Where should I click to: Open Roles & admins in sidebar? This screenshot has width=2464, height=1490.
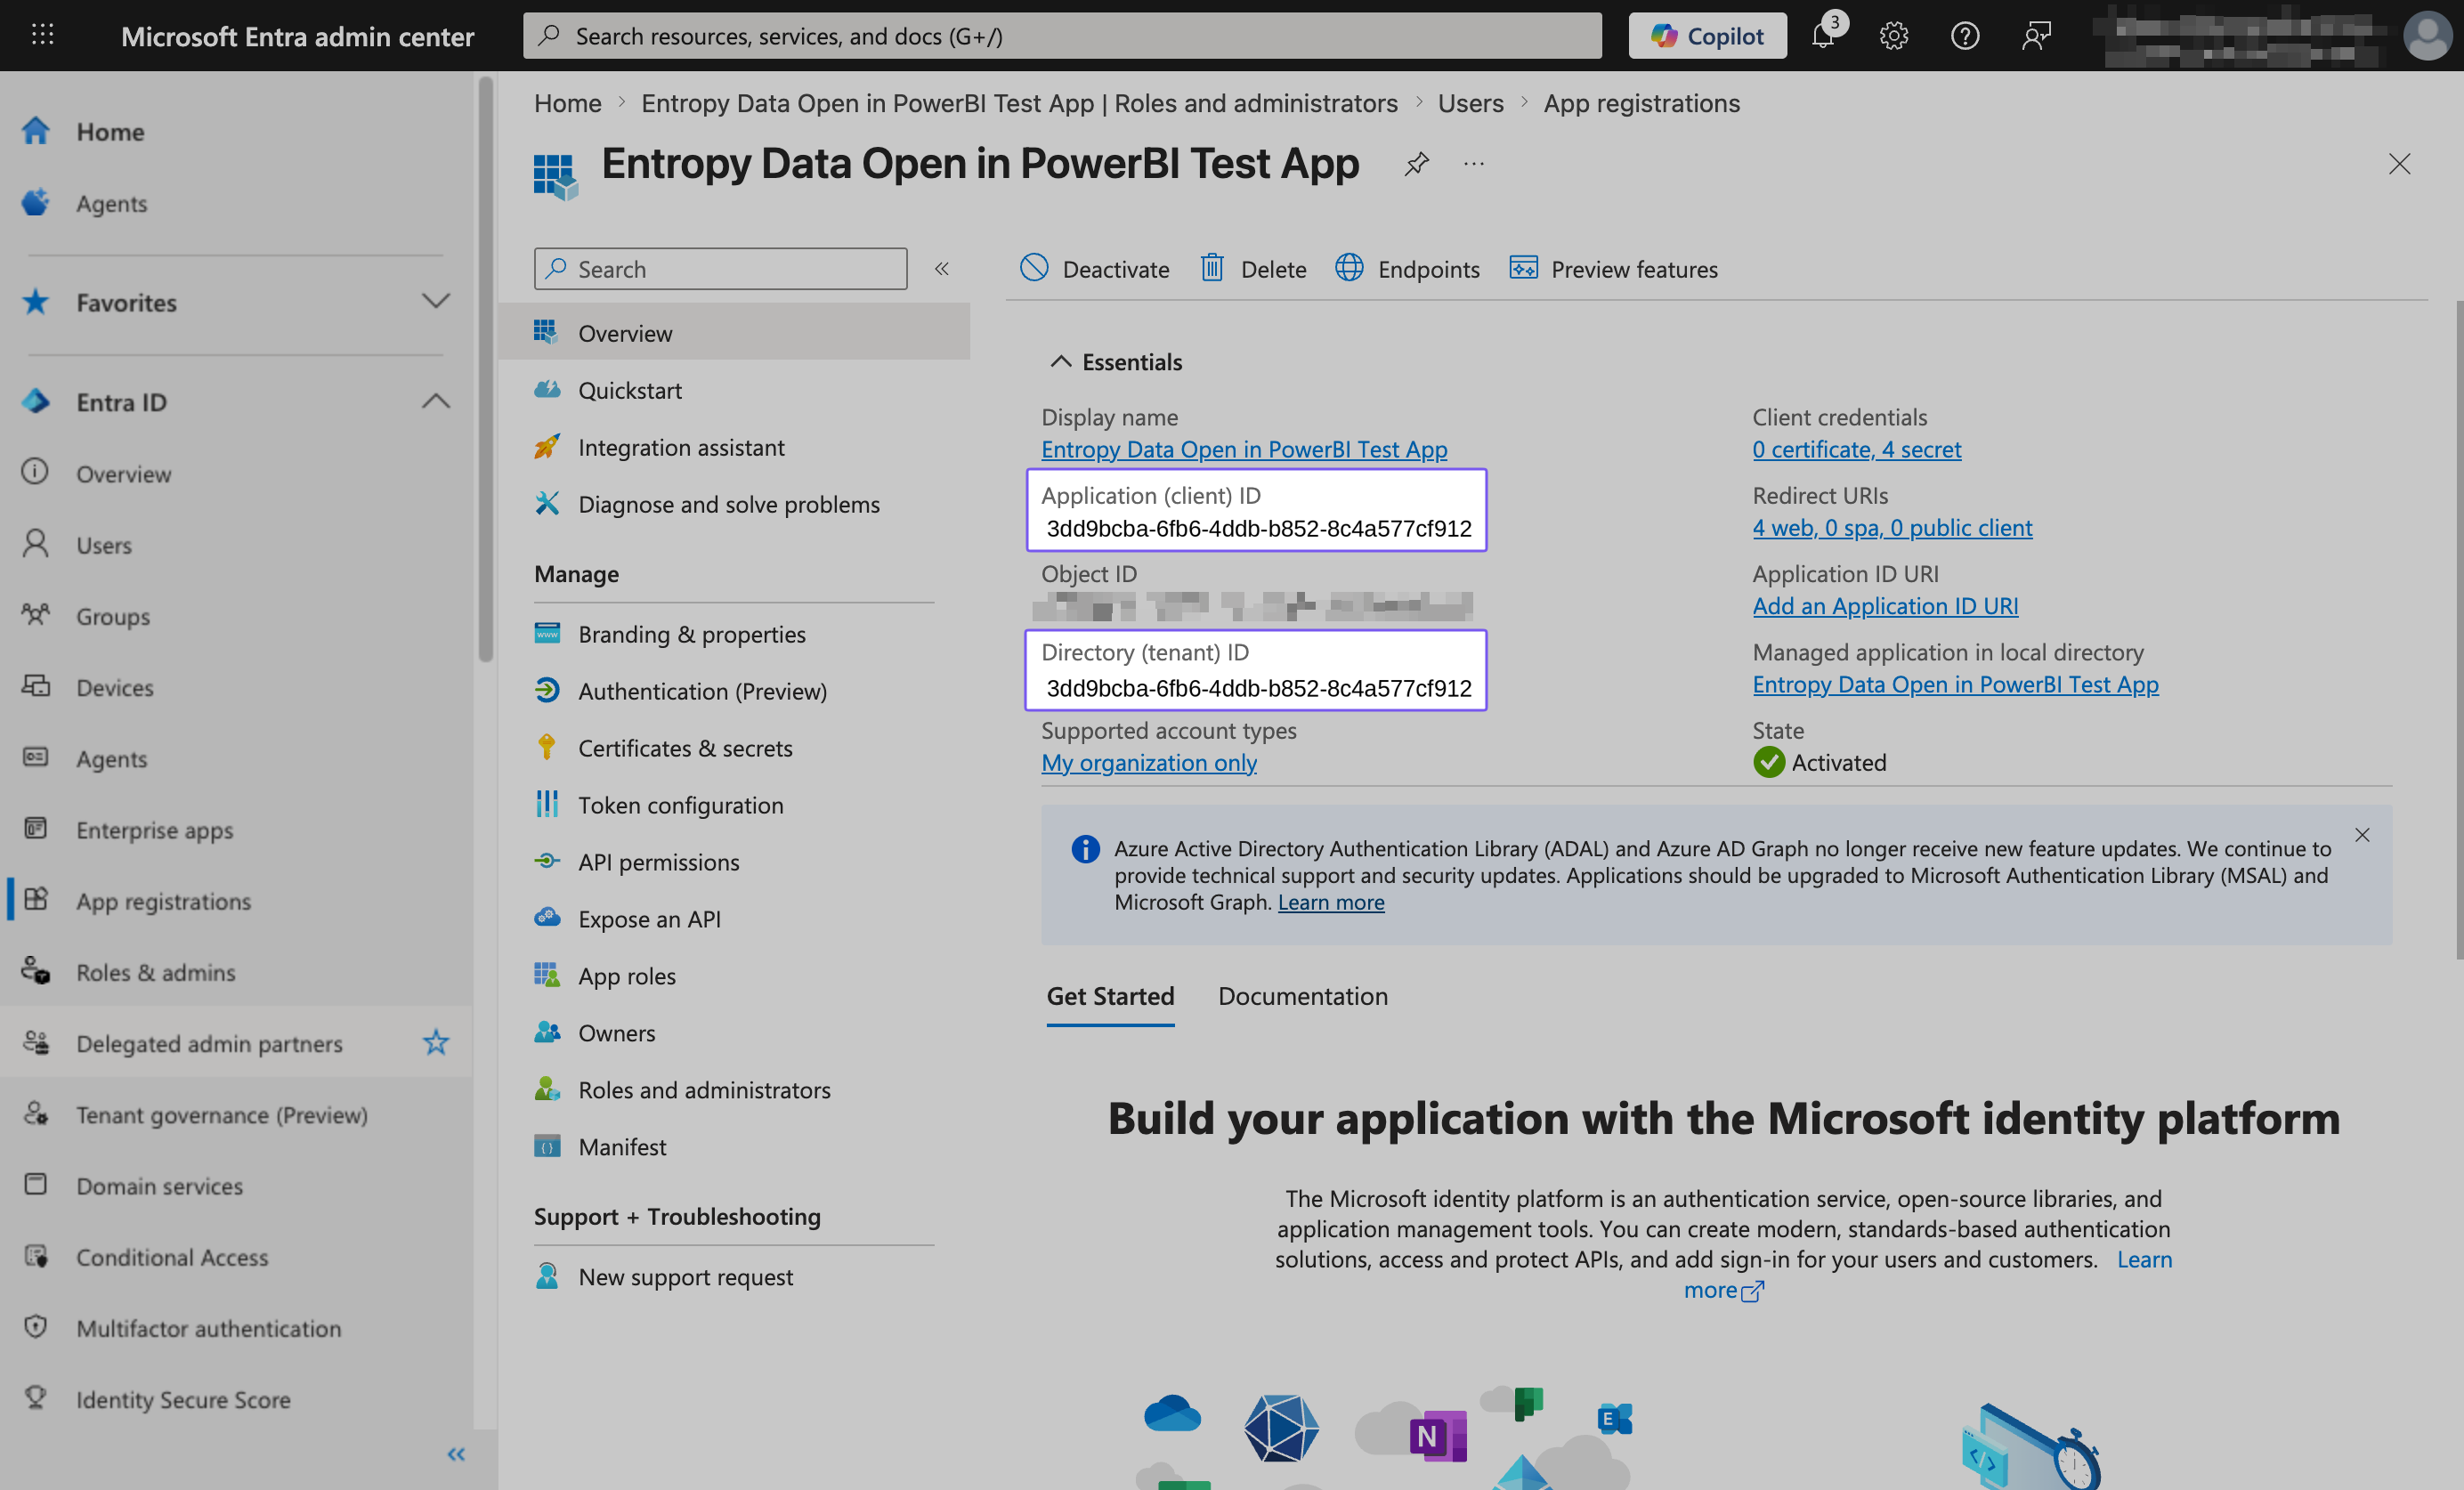(x=156, y=971)
